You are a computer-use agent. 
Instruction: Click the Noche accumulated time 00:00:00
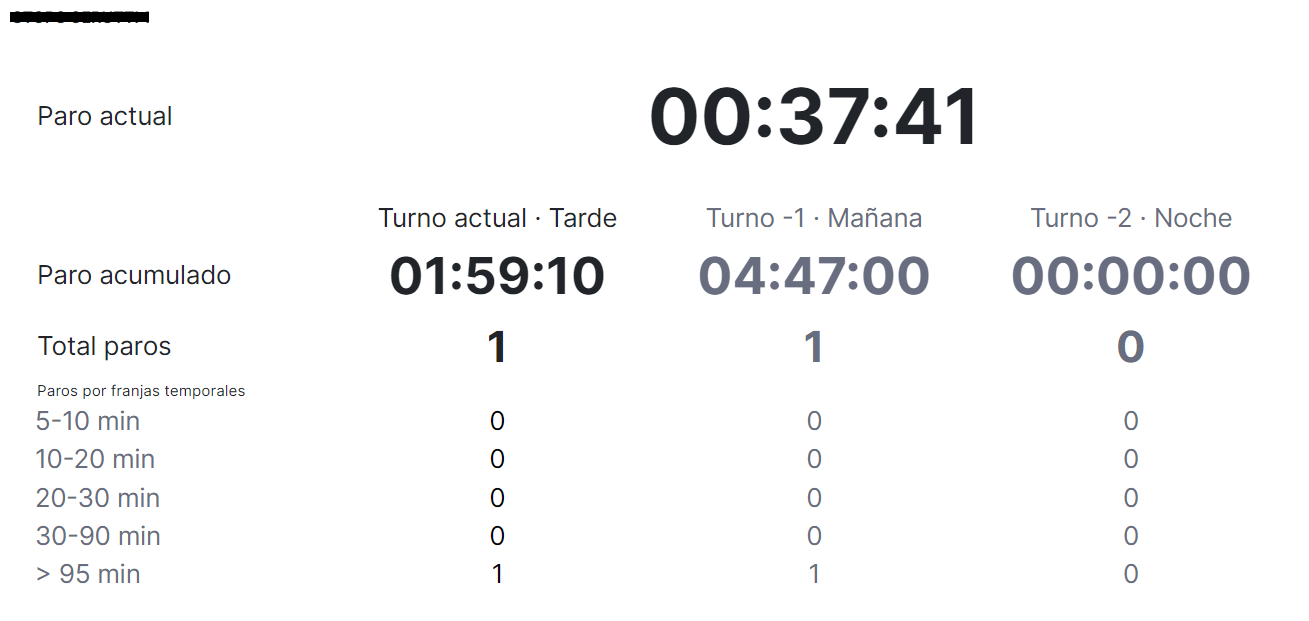pyautogui.click(x=1131, y=276)
